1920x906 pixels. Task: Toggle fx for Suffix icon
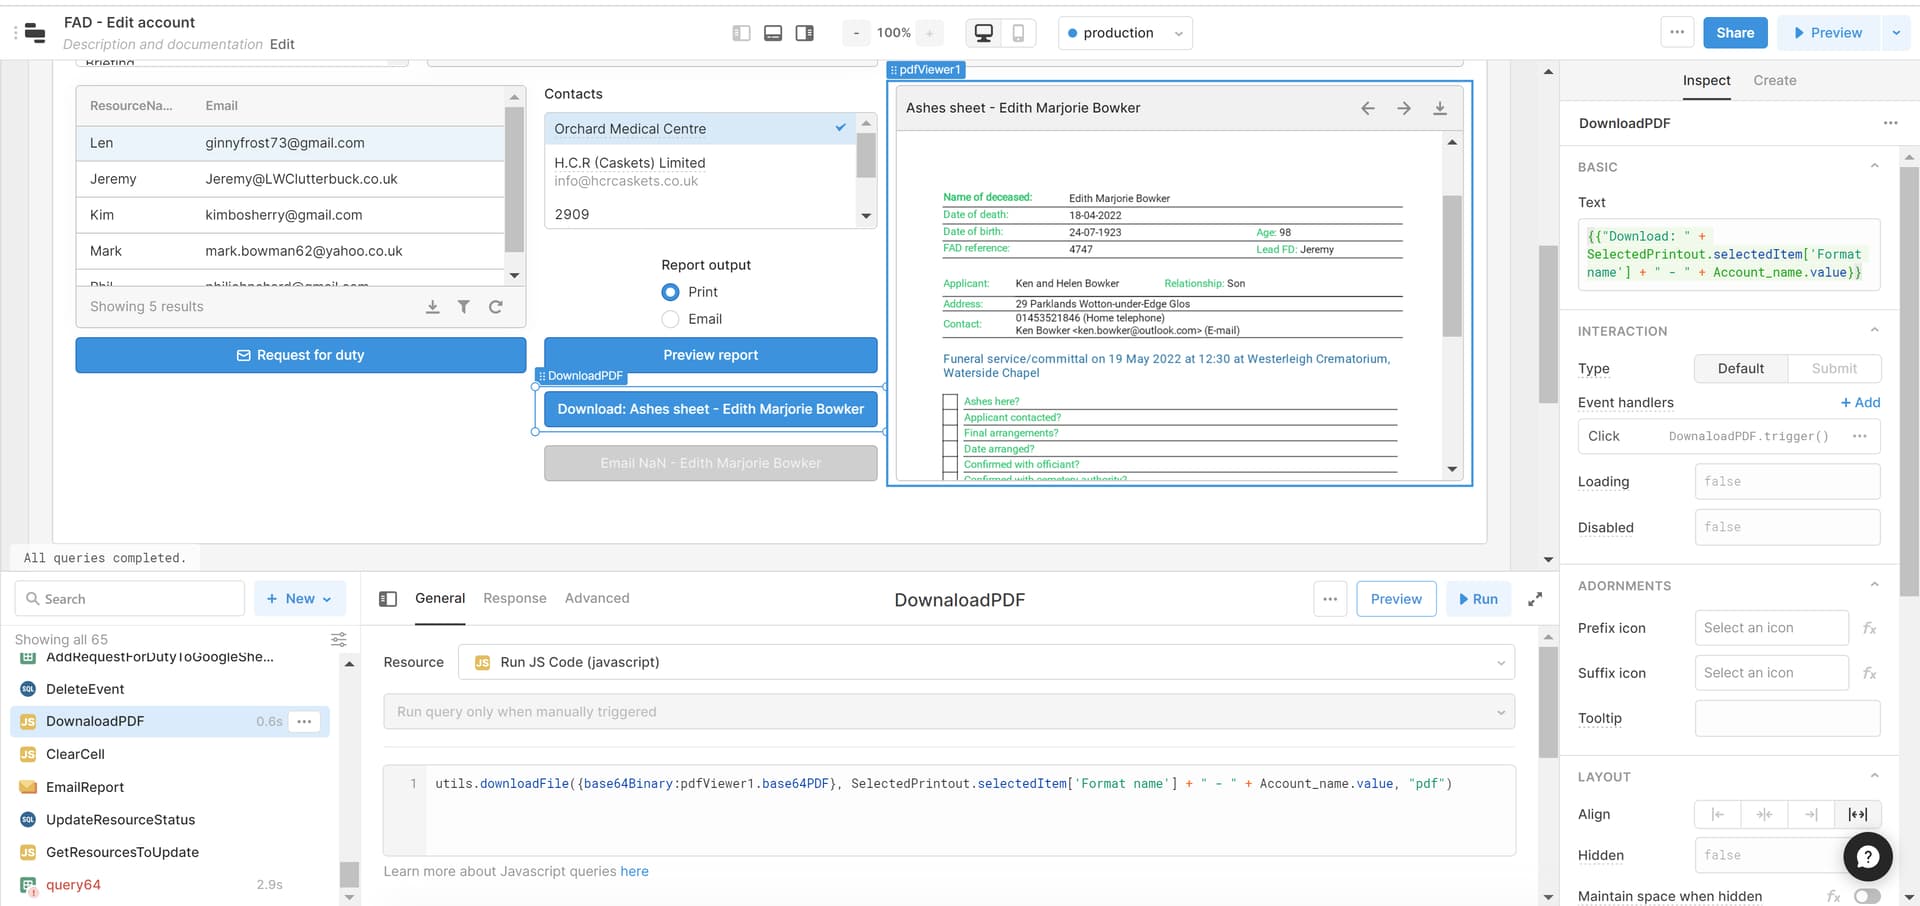point(1869,673)
